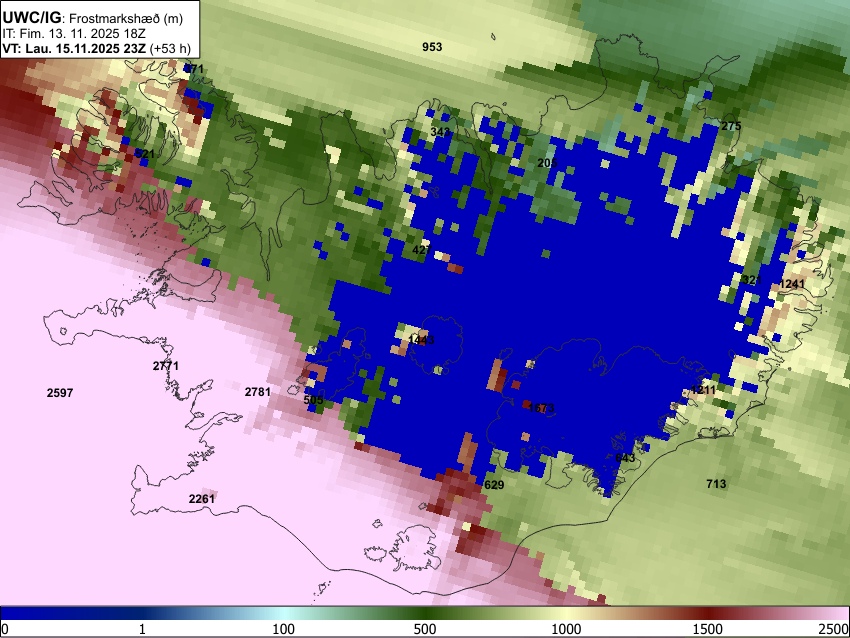Click the map value 275
The width and height of the screenshot is (850, 638).
click(x=731, y=126)
